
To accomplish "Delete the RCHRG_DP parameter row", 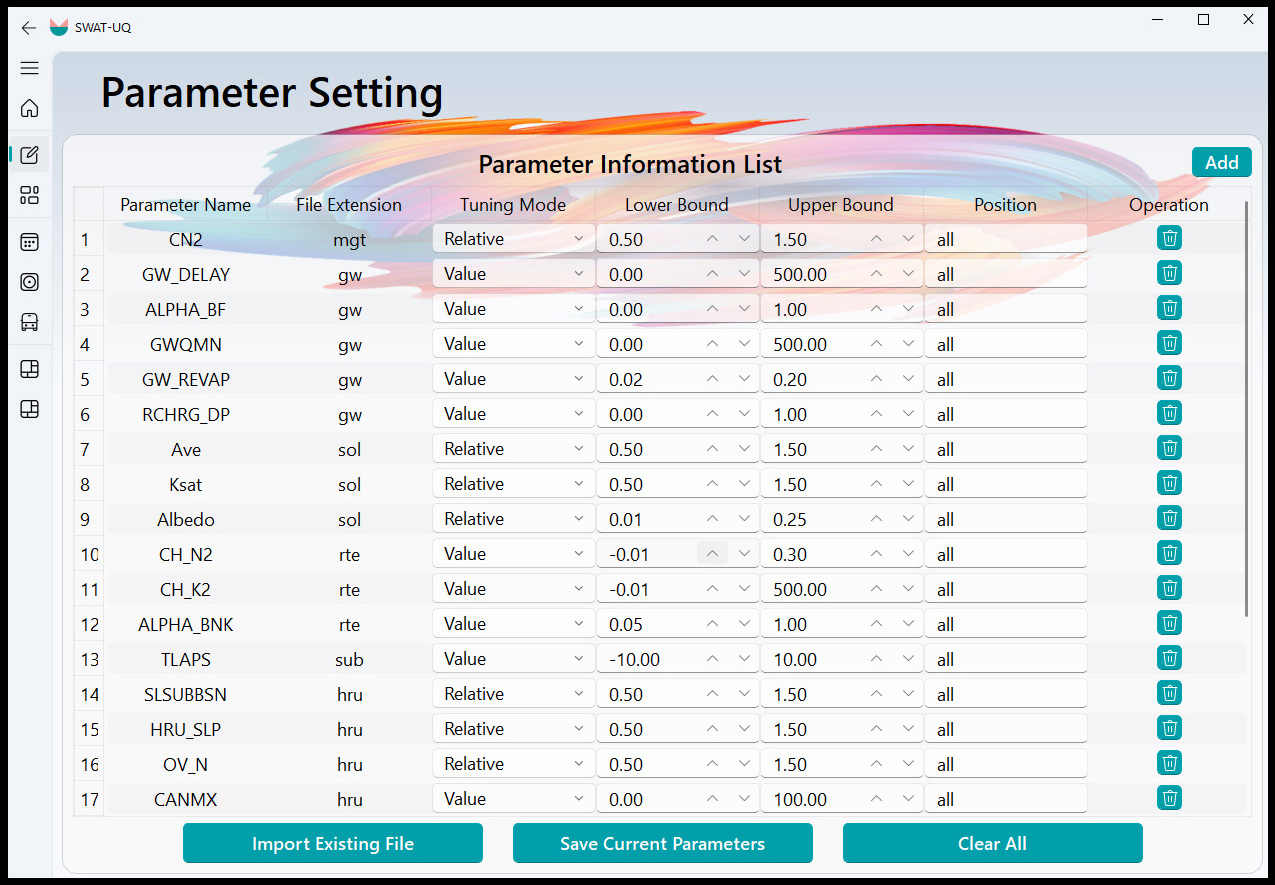I will (x=1169, y=413).
